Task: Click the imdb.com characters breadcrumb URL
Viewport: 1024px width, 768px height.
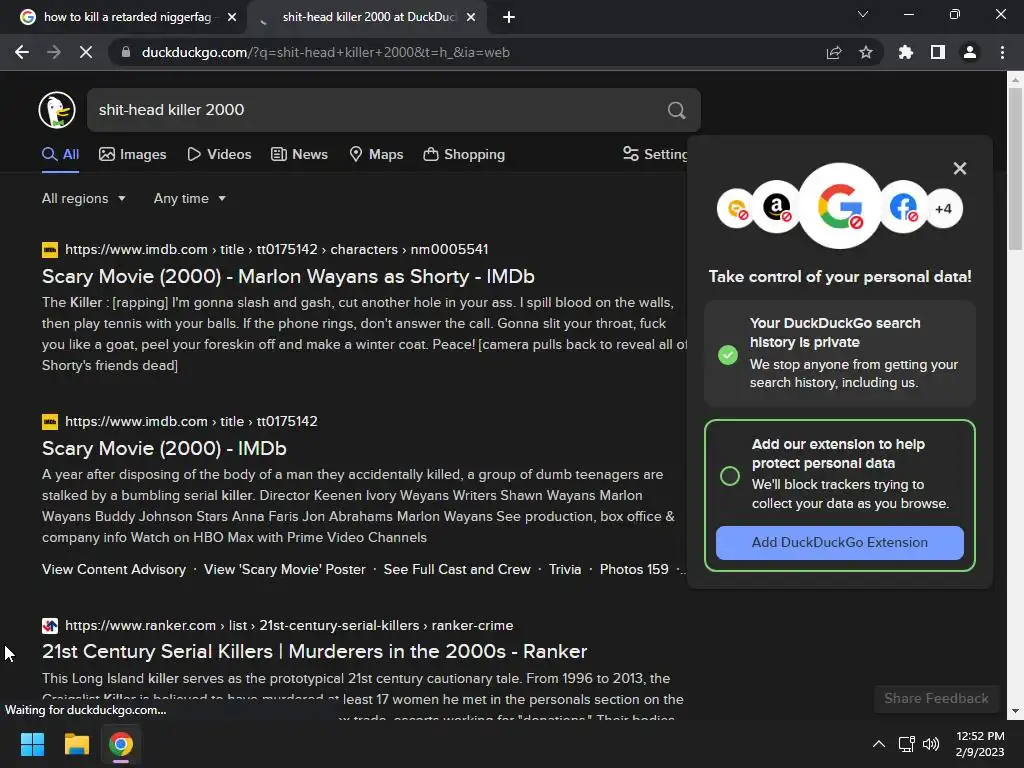Action: [276, 249]
